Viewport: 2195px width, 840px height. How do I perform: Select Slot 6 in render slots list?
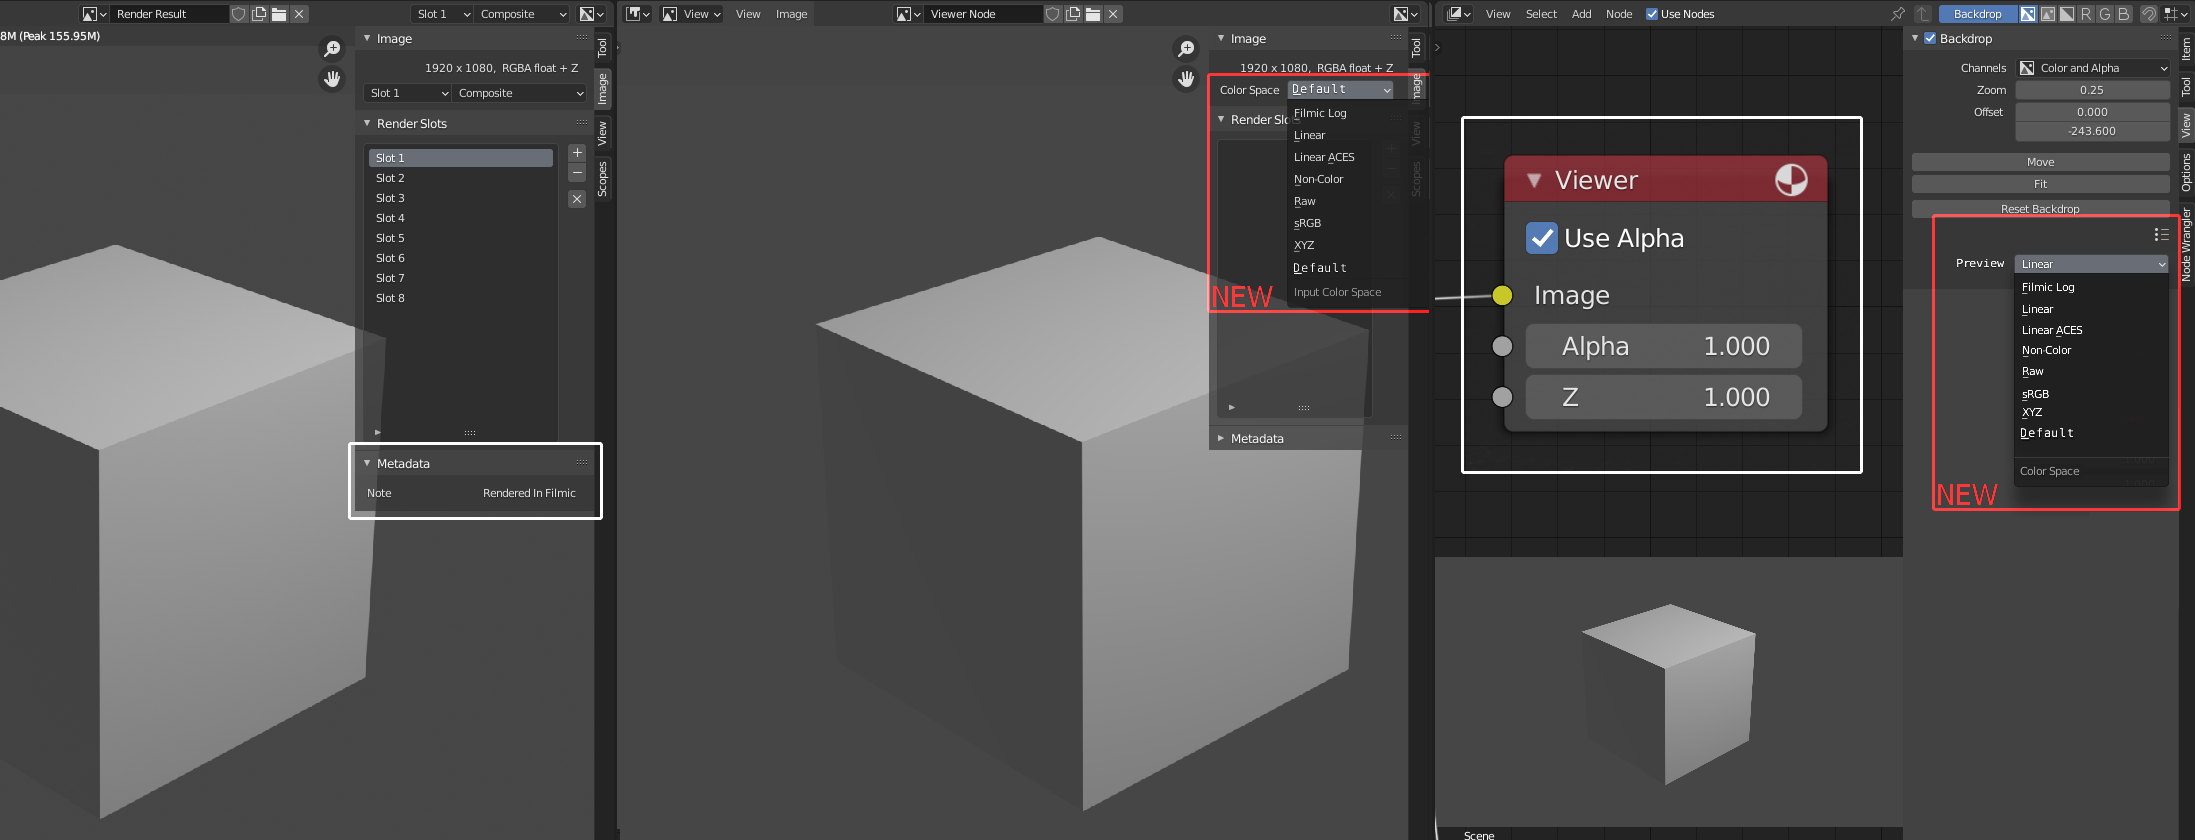coord(460,258)
